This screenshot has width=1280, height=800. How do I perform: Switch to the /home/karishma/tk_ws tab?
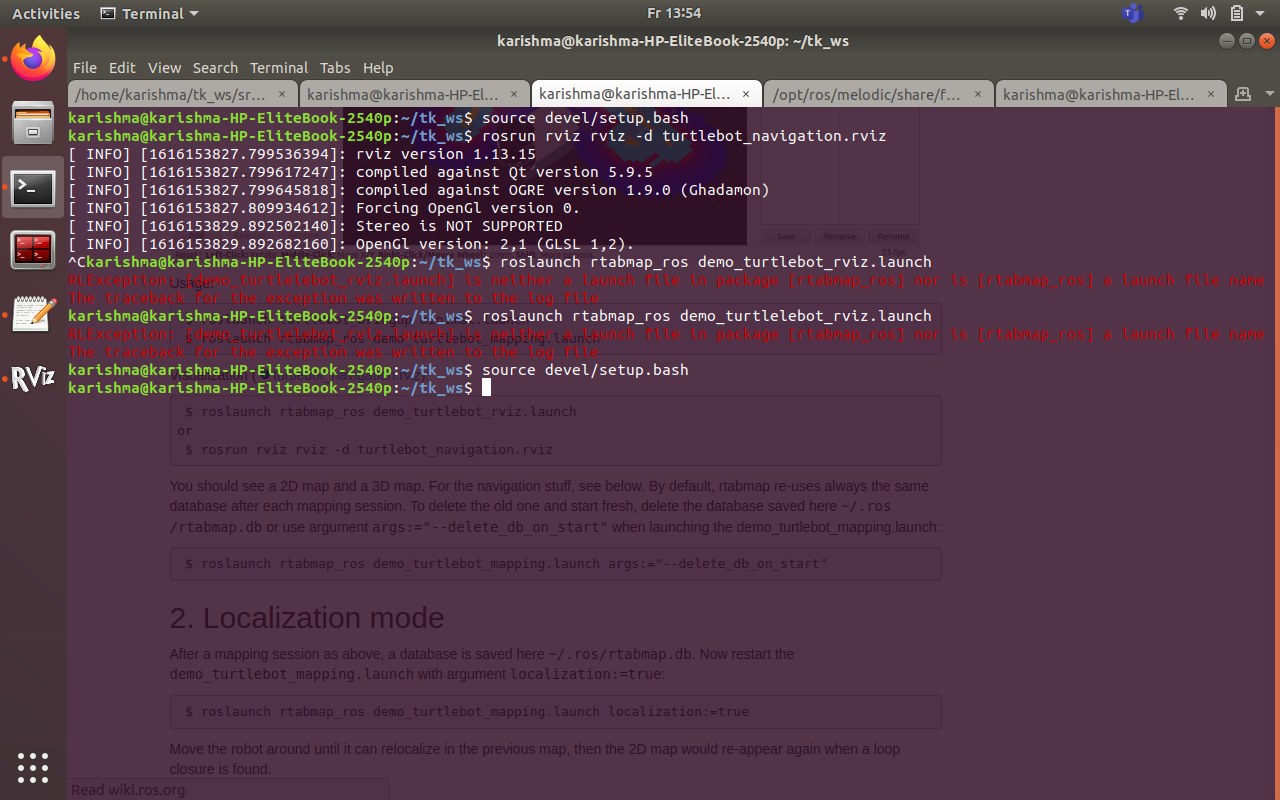tap(170, 95)
